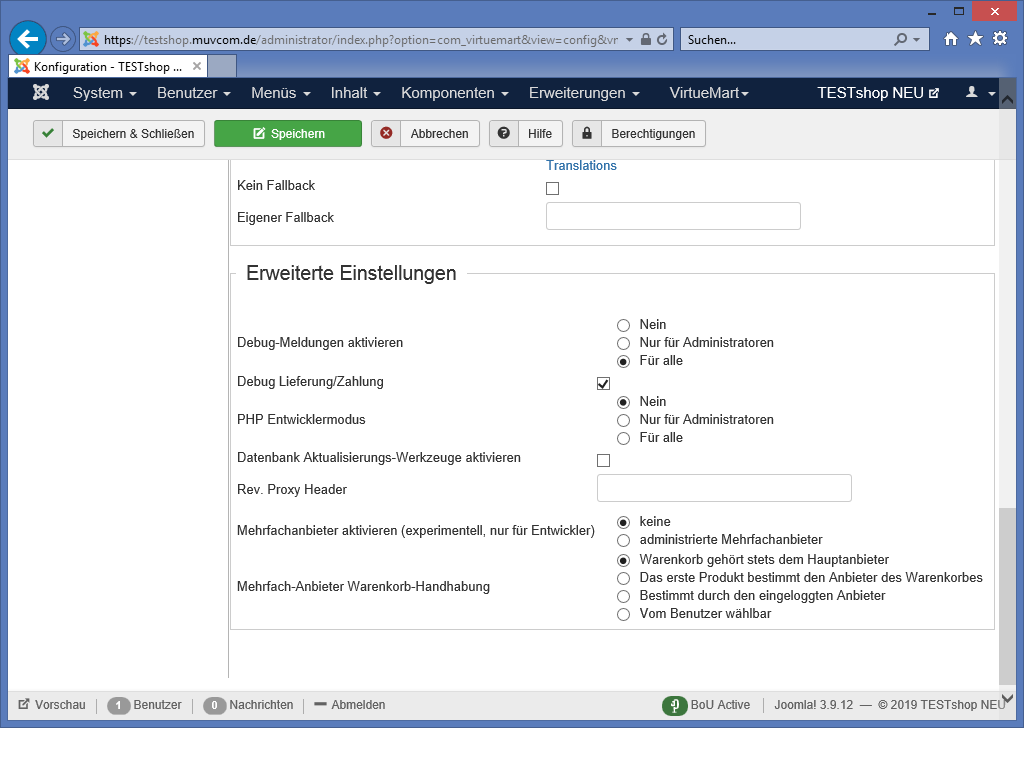1024x768 pixels.
Task: Click into the Rev. Proxy Header field
Action: [x=723, y=488]
